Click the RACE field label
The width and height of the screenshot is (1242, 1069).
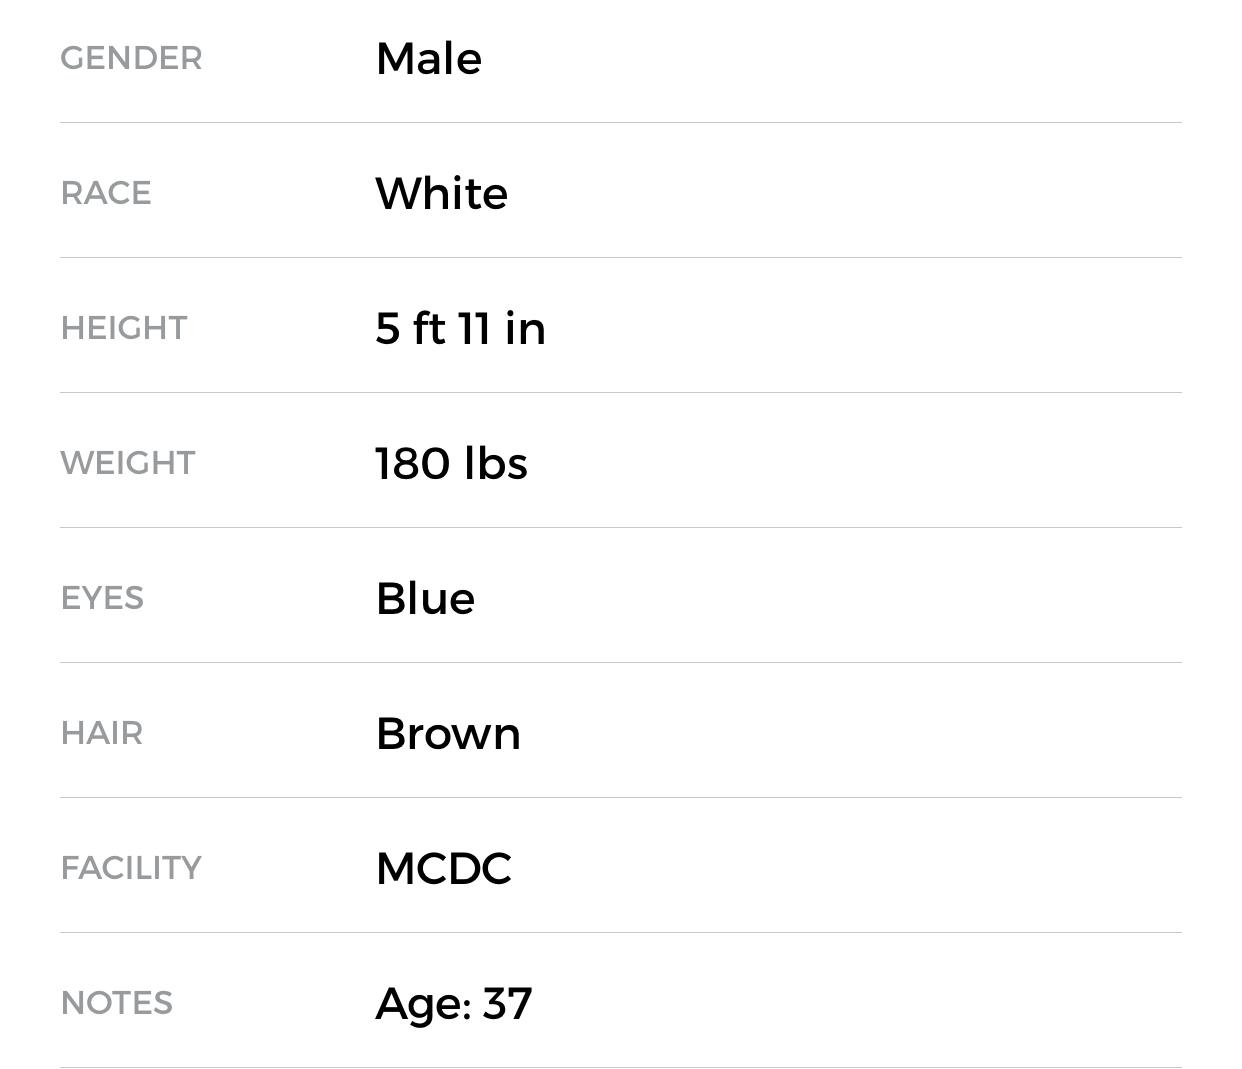[106, 193]
